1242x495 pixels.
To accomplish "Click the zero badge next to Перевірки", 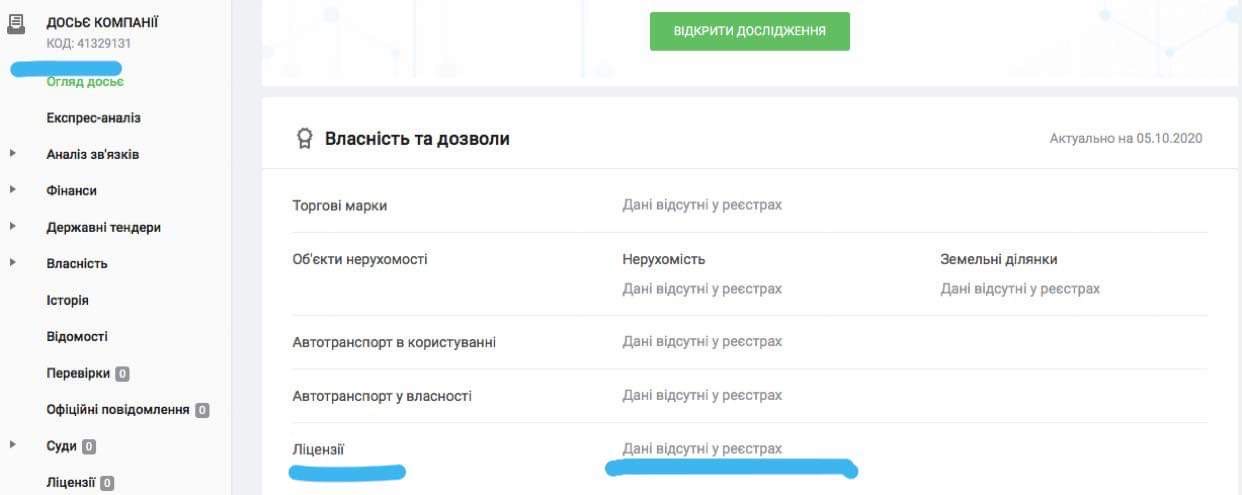I will pyautogui.click(x=122, y=374).
